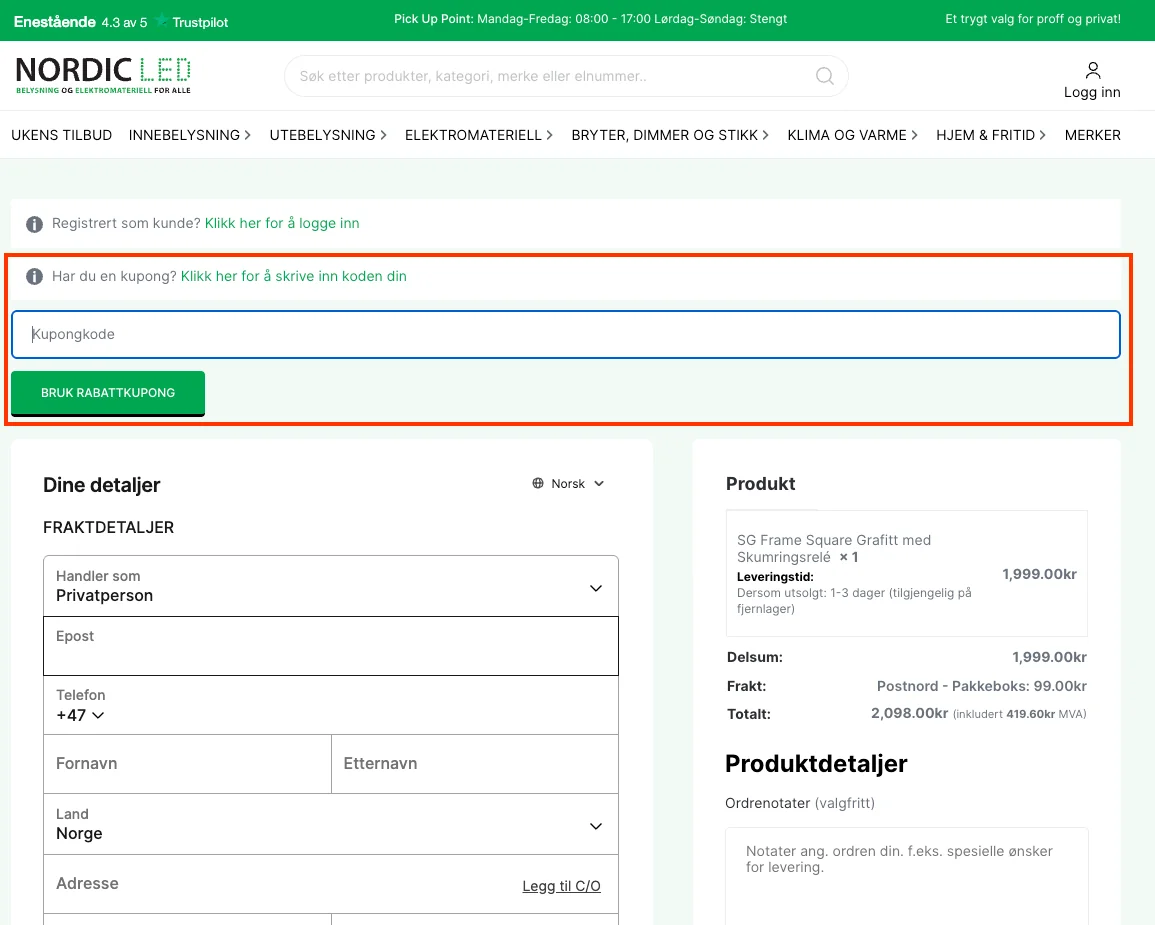Open the KLIMA OG VARME menu
Screen dimensions: 1155x925
coord(852,135)
